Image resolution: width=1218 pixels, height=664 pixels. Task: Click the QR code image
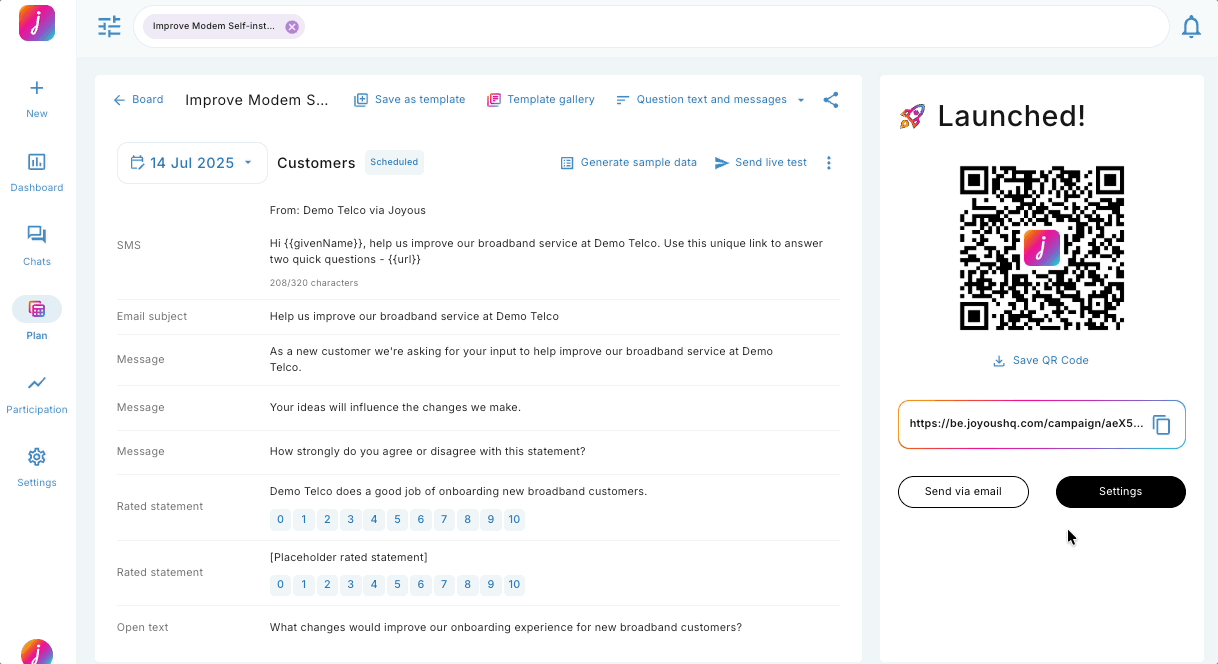click(x=1041, y=248)
